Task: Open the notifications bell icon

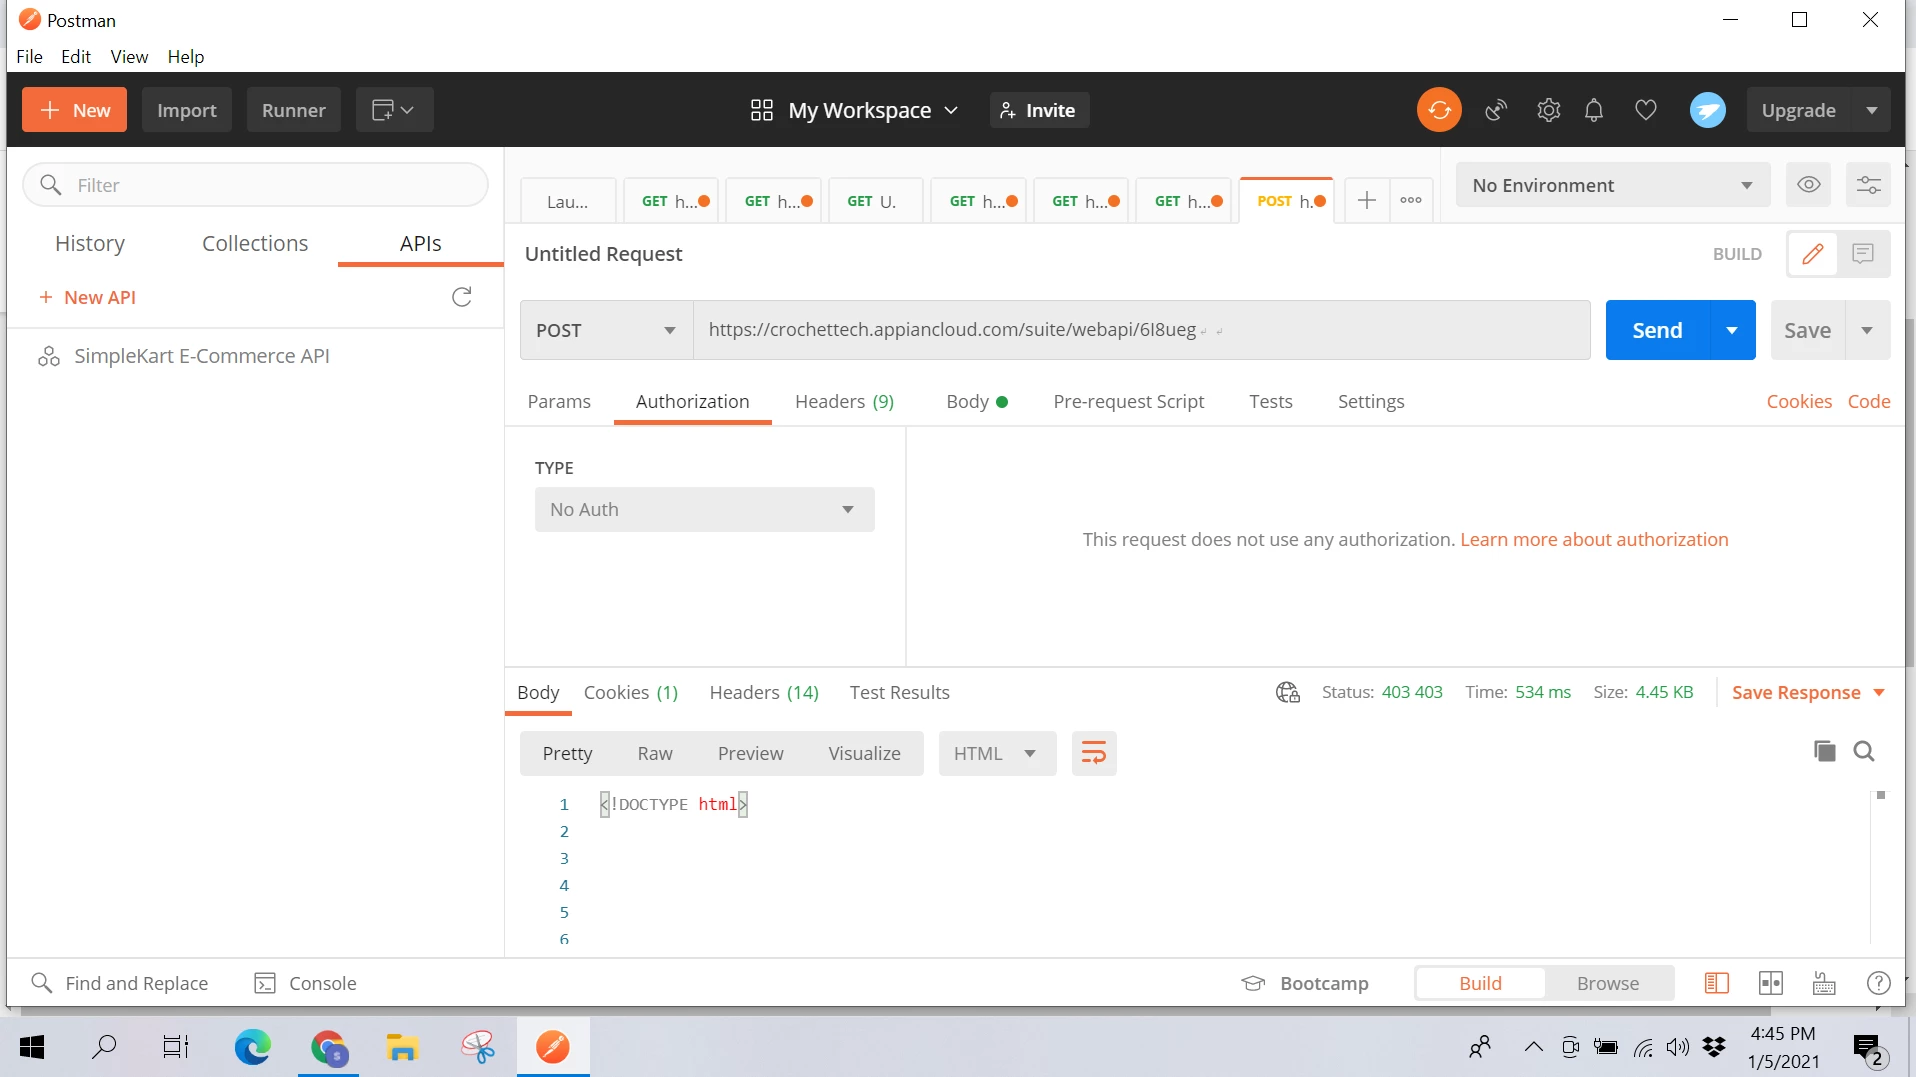Action: 1594,110
